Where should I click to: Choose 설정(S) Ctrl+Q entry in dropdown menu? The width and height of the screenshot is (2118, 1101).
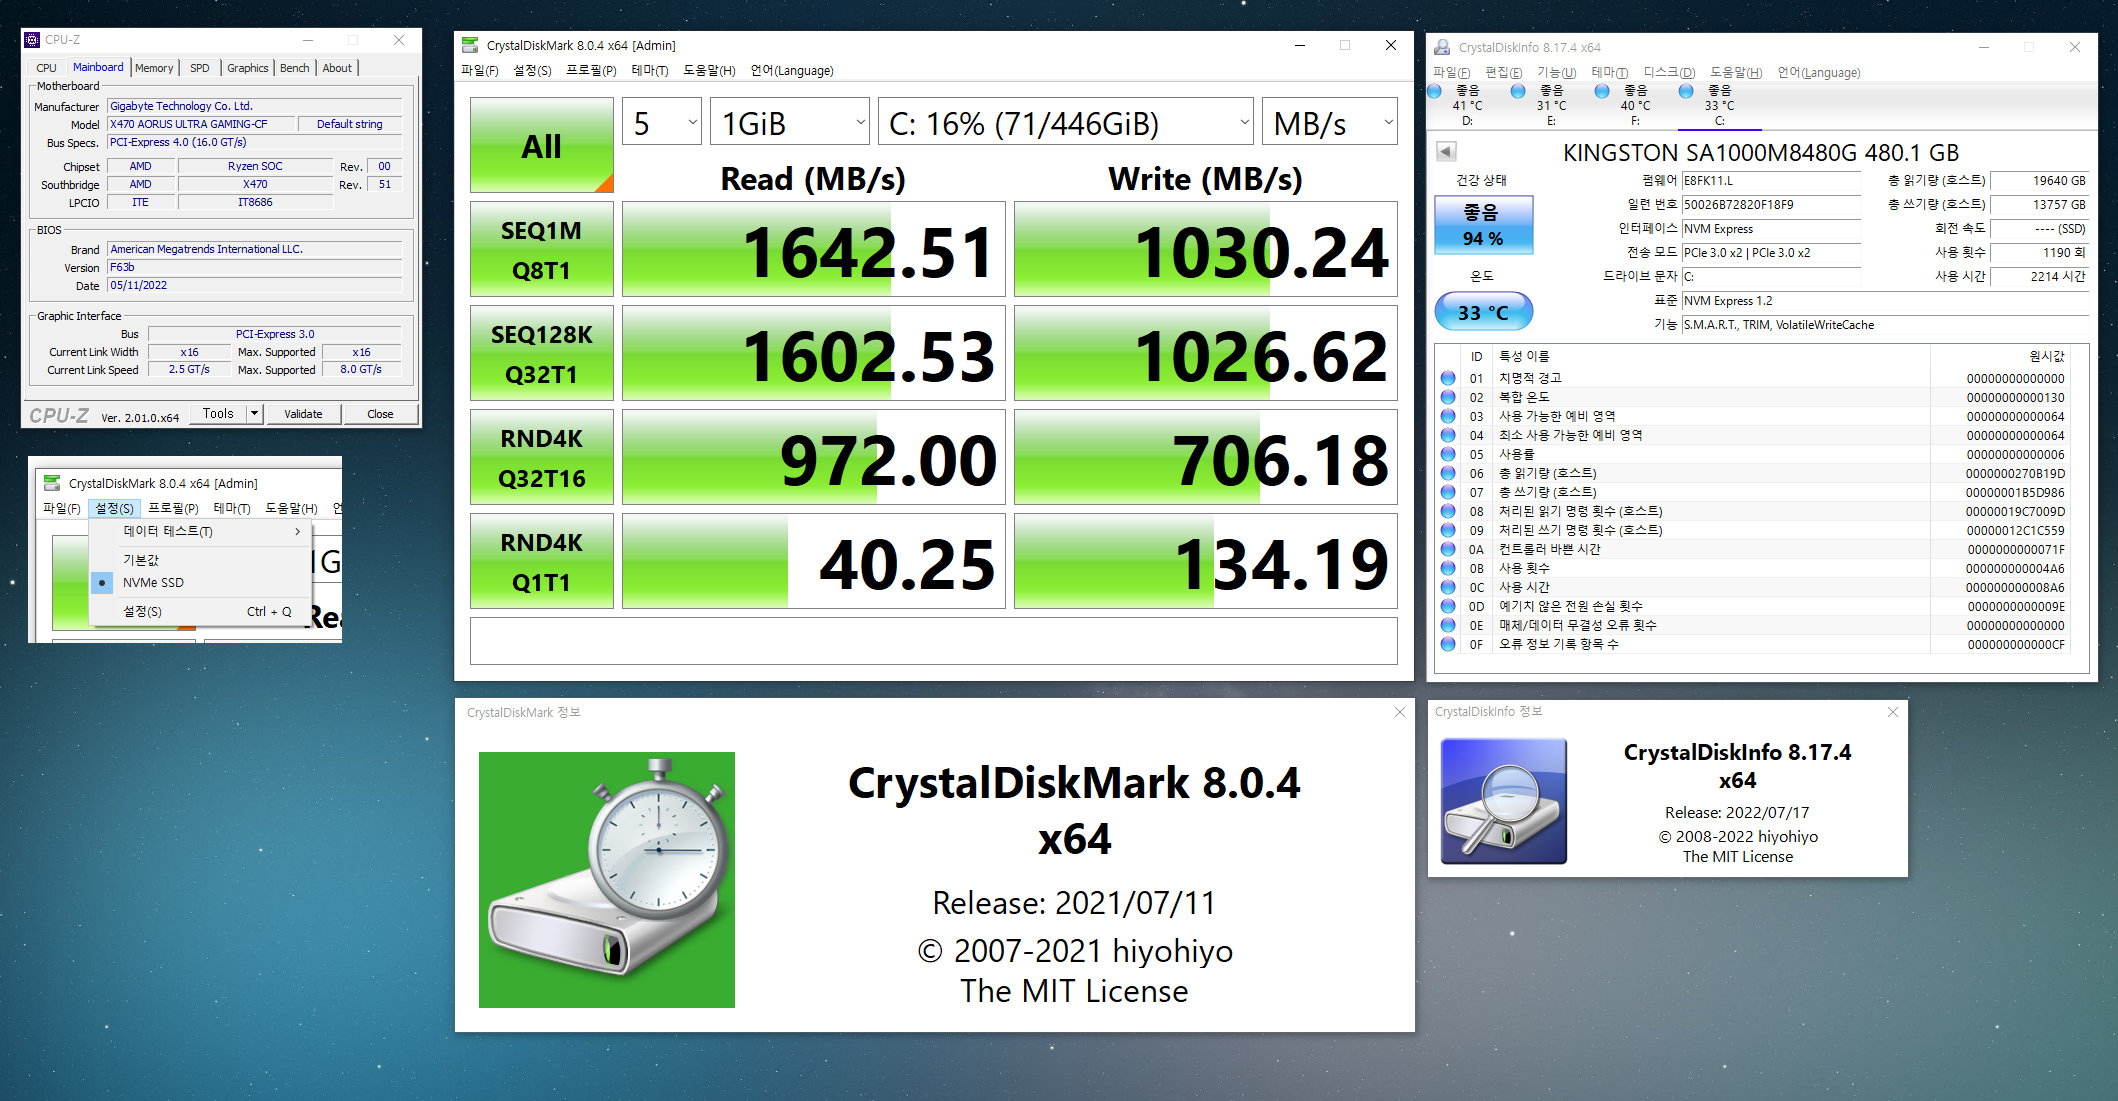[x=200, y=611]
